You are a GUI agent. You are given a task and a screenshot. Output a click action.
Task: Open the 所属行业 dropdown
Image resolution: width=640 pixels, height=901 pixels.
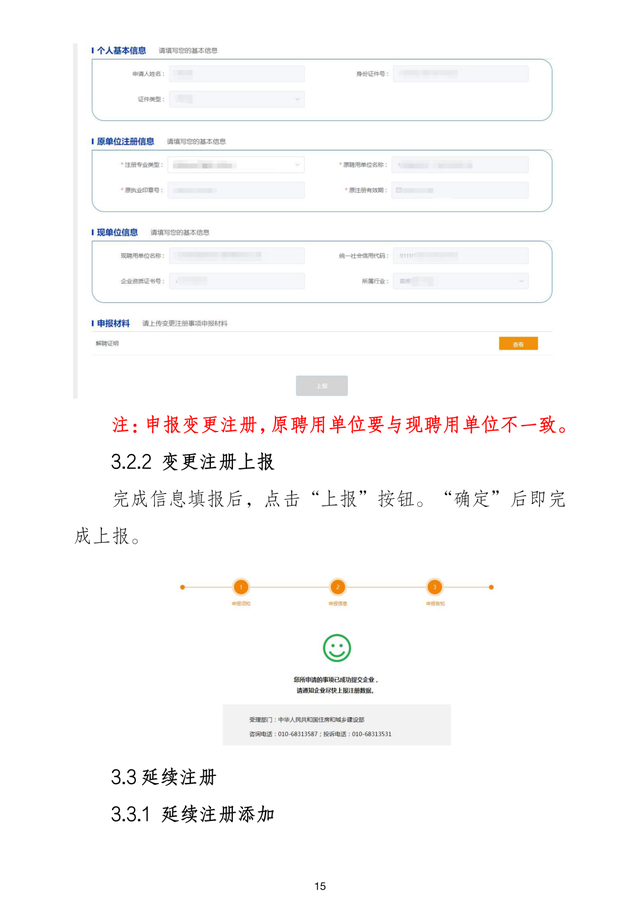click(460, 281)
